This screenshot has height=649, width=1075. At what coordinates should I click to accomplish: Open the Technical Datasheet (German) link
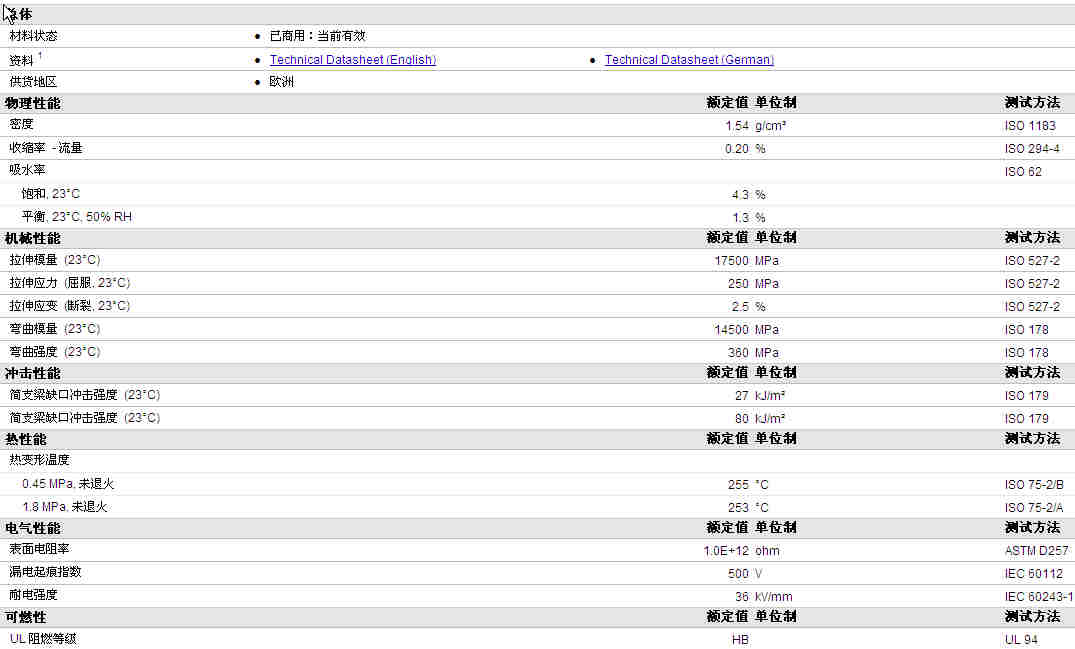(689, 60)
